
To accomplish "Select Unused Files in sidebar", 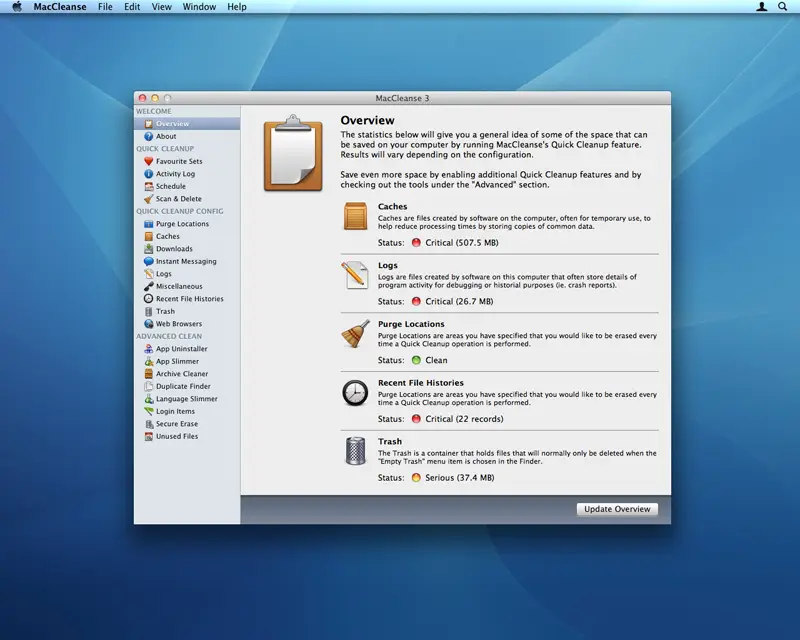I will pyautogui.click(x=171, y=436).
